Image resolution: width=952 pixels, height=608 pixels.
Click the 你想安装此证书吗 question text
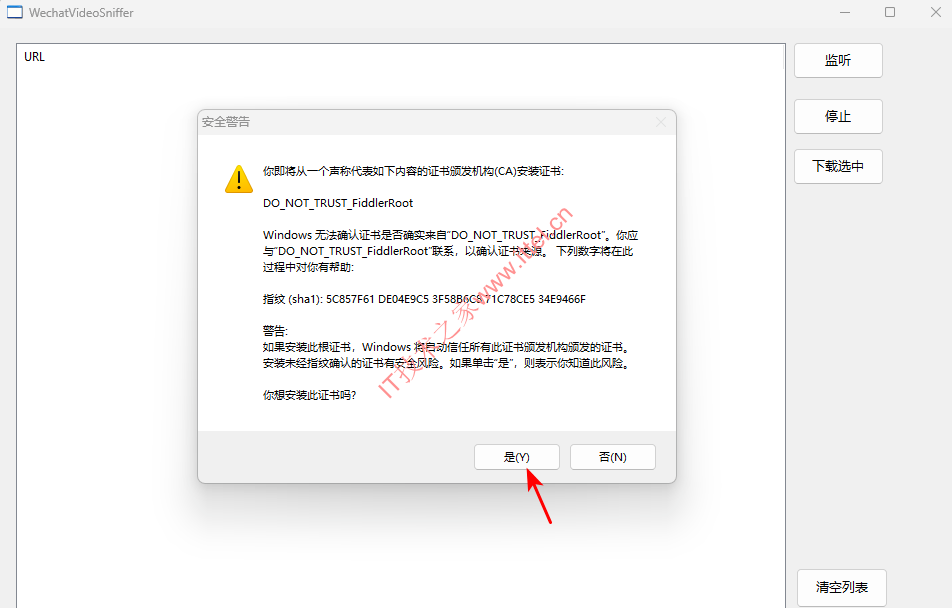click(x=309, y=395)
